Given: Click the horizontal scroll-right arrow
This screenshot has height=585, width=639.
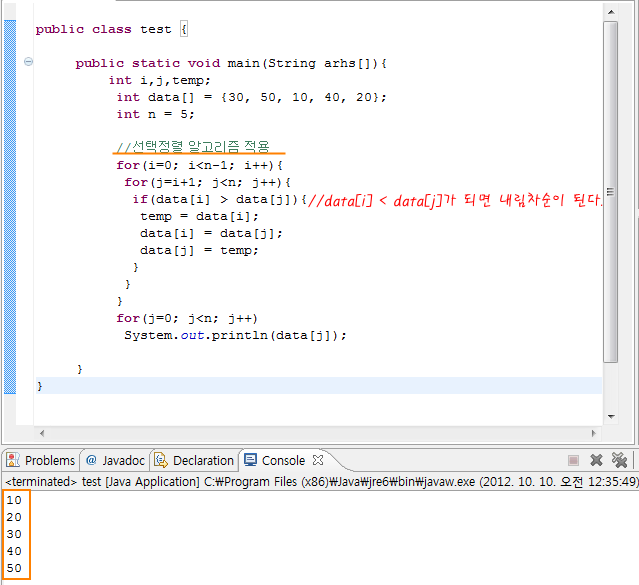Looking at the screenshot, I should [593, 433].
